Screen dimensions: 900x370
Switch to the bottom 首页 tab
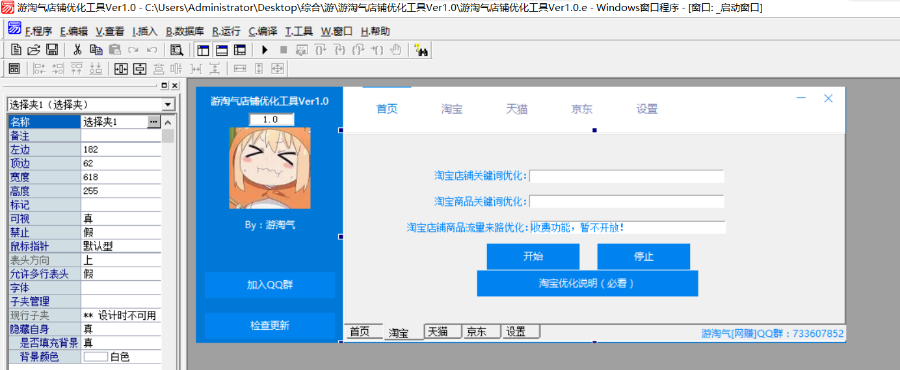coord(364,332)
